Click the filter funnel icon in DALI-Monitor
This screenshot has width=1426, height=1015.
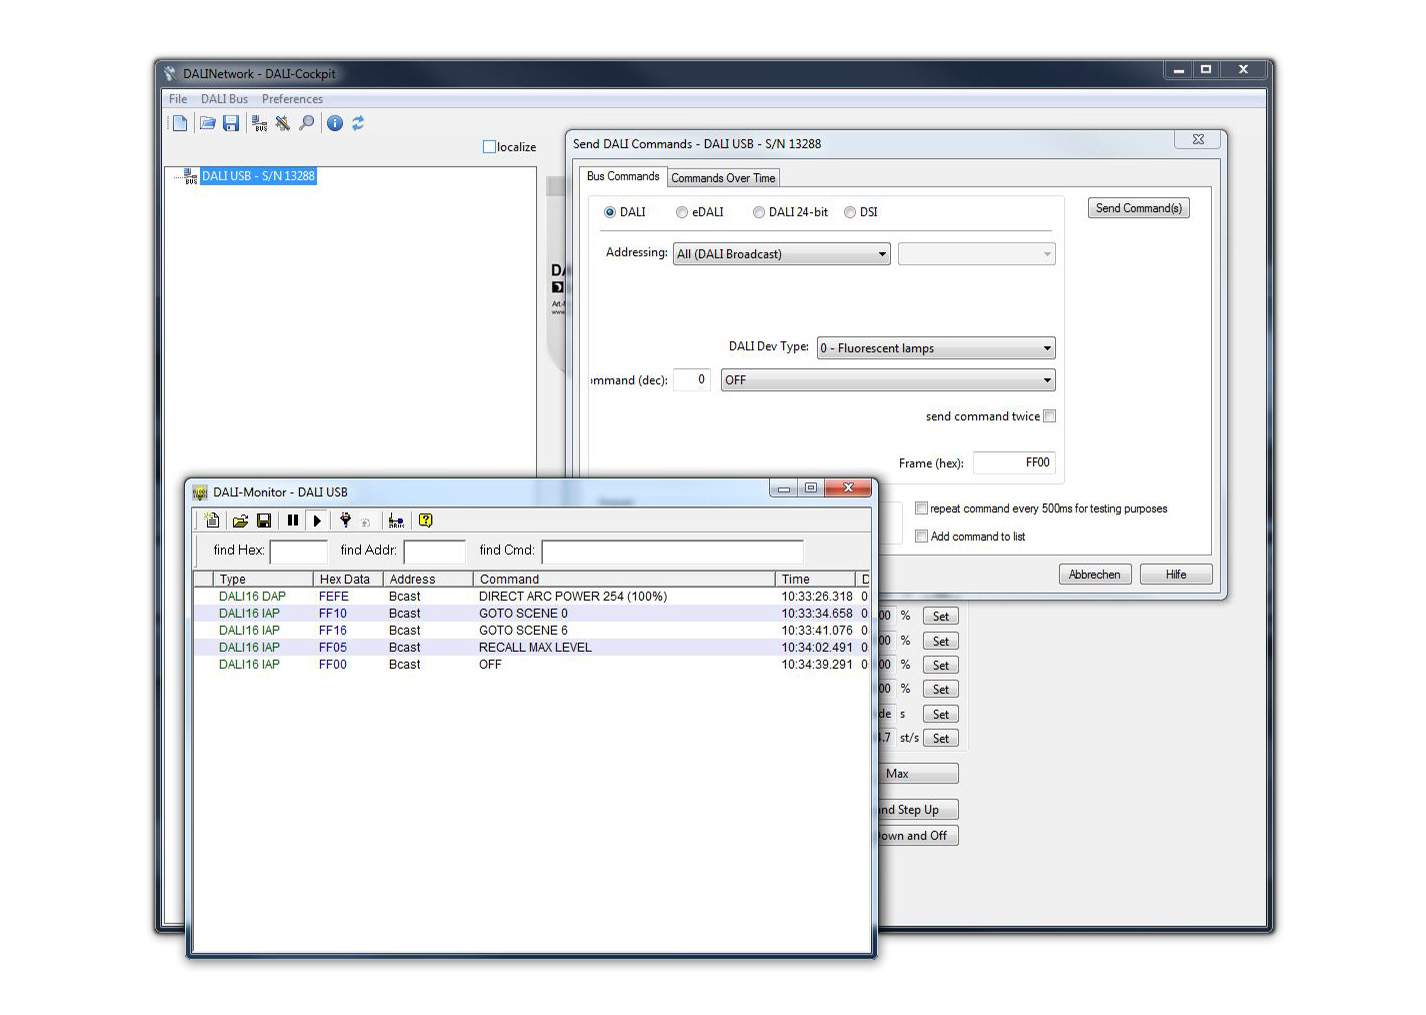tap(345, 520)
